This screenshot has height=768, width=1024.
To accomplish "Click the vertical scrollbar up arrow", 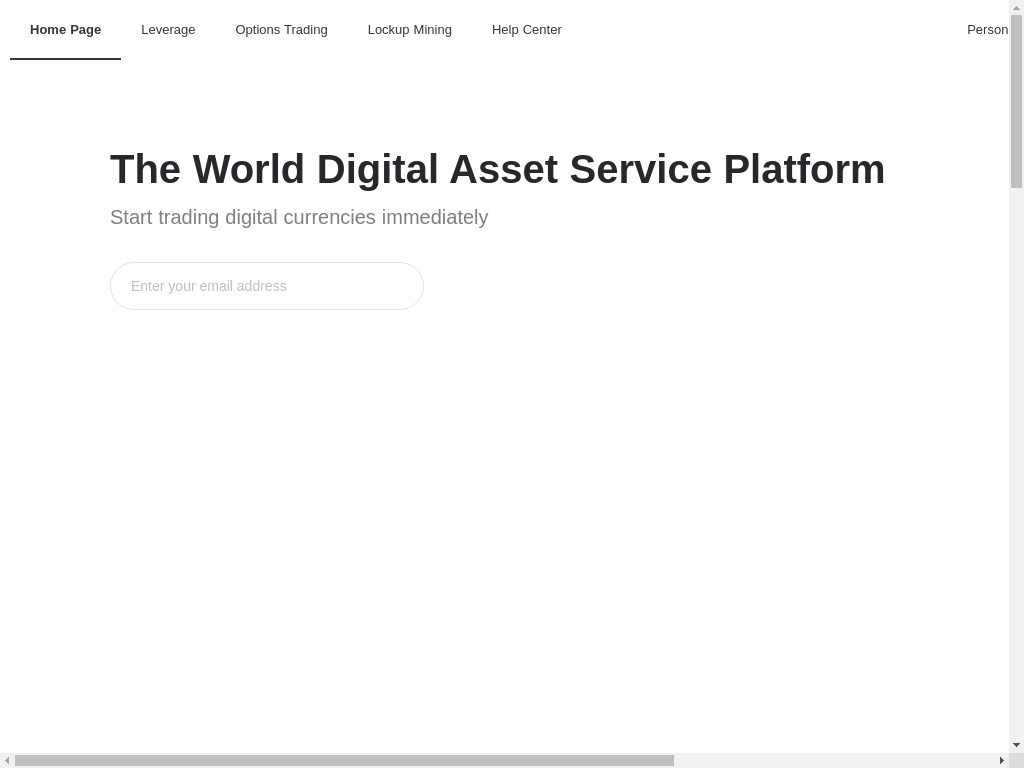I will [x=1016, y=8].
